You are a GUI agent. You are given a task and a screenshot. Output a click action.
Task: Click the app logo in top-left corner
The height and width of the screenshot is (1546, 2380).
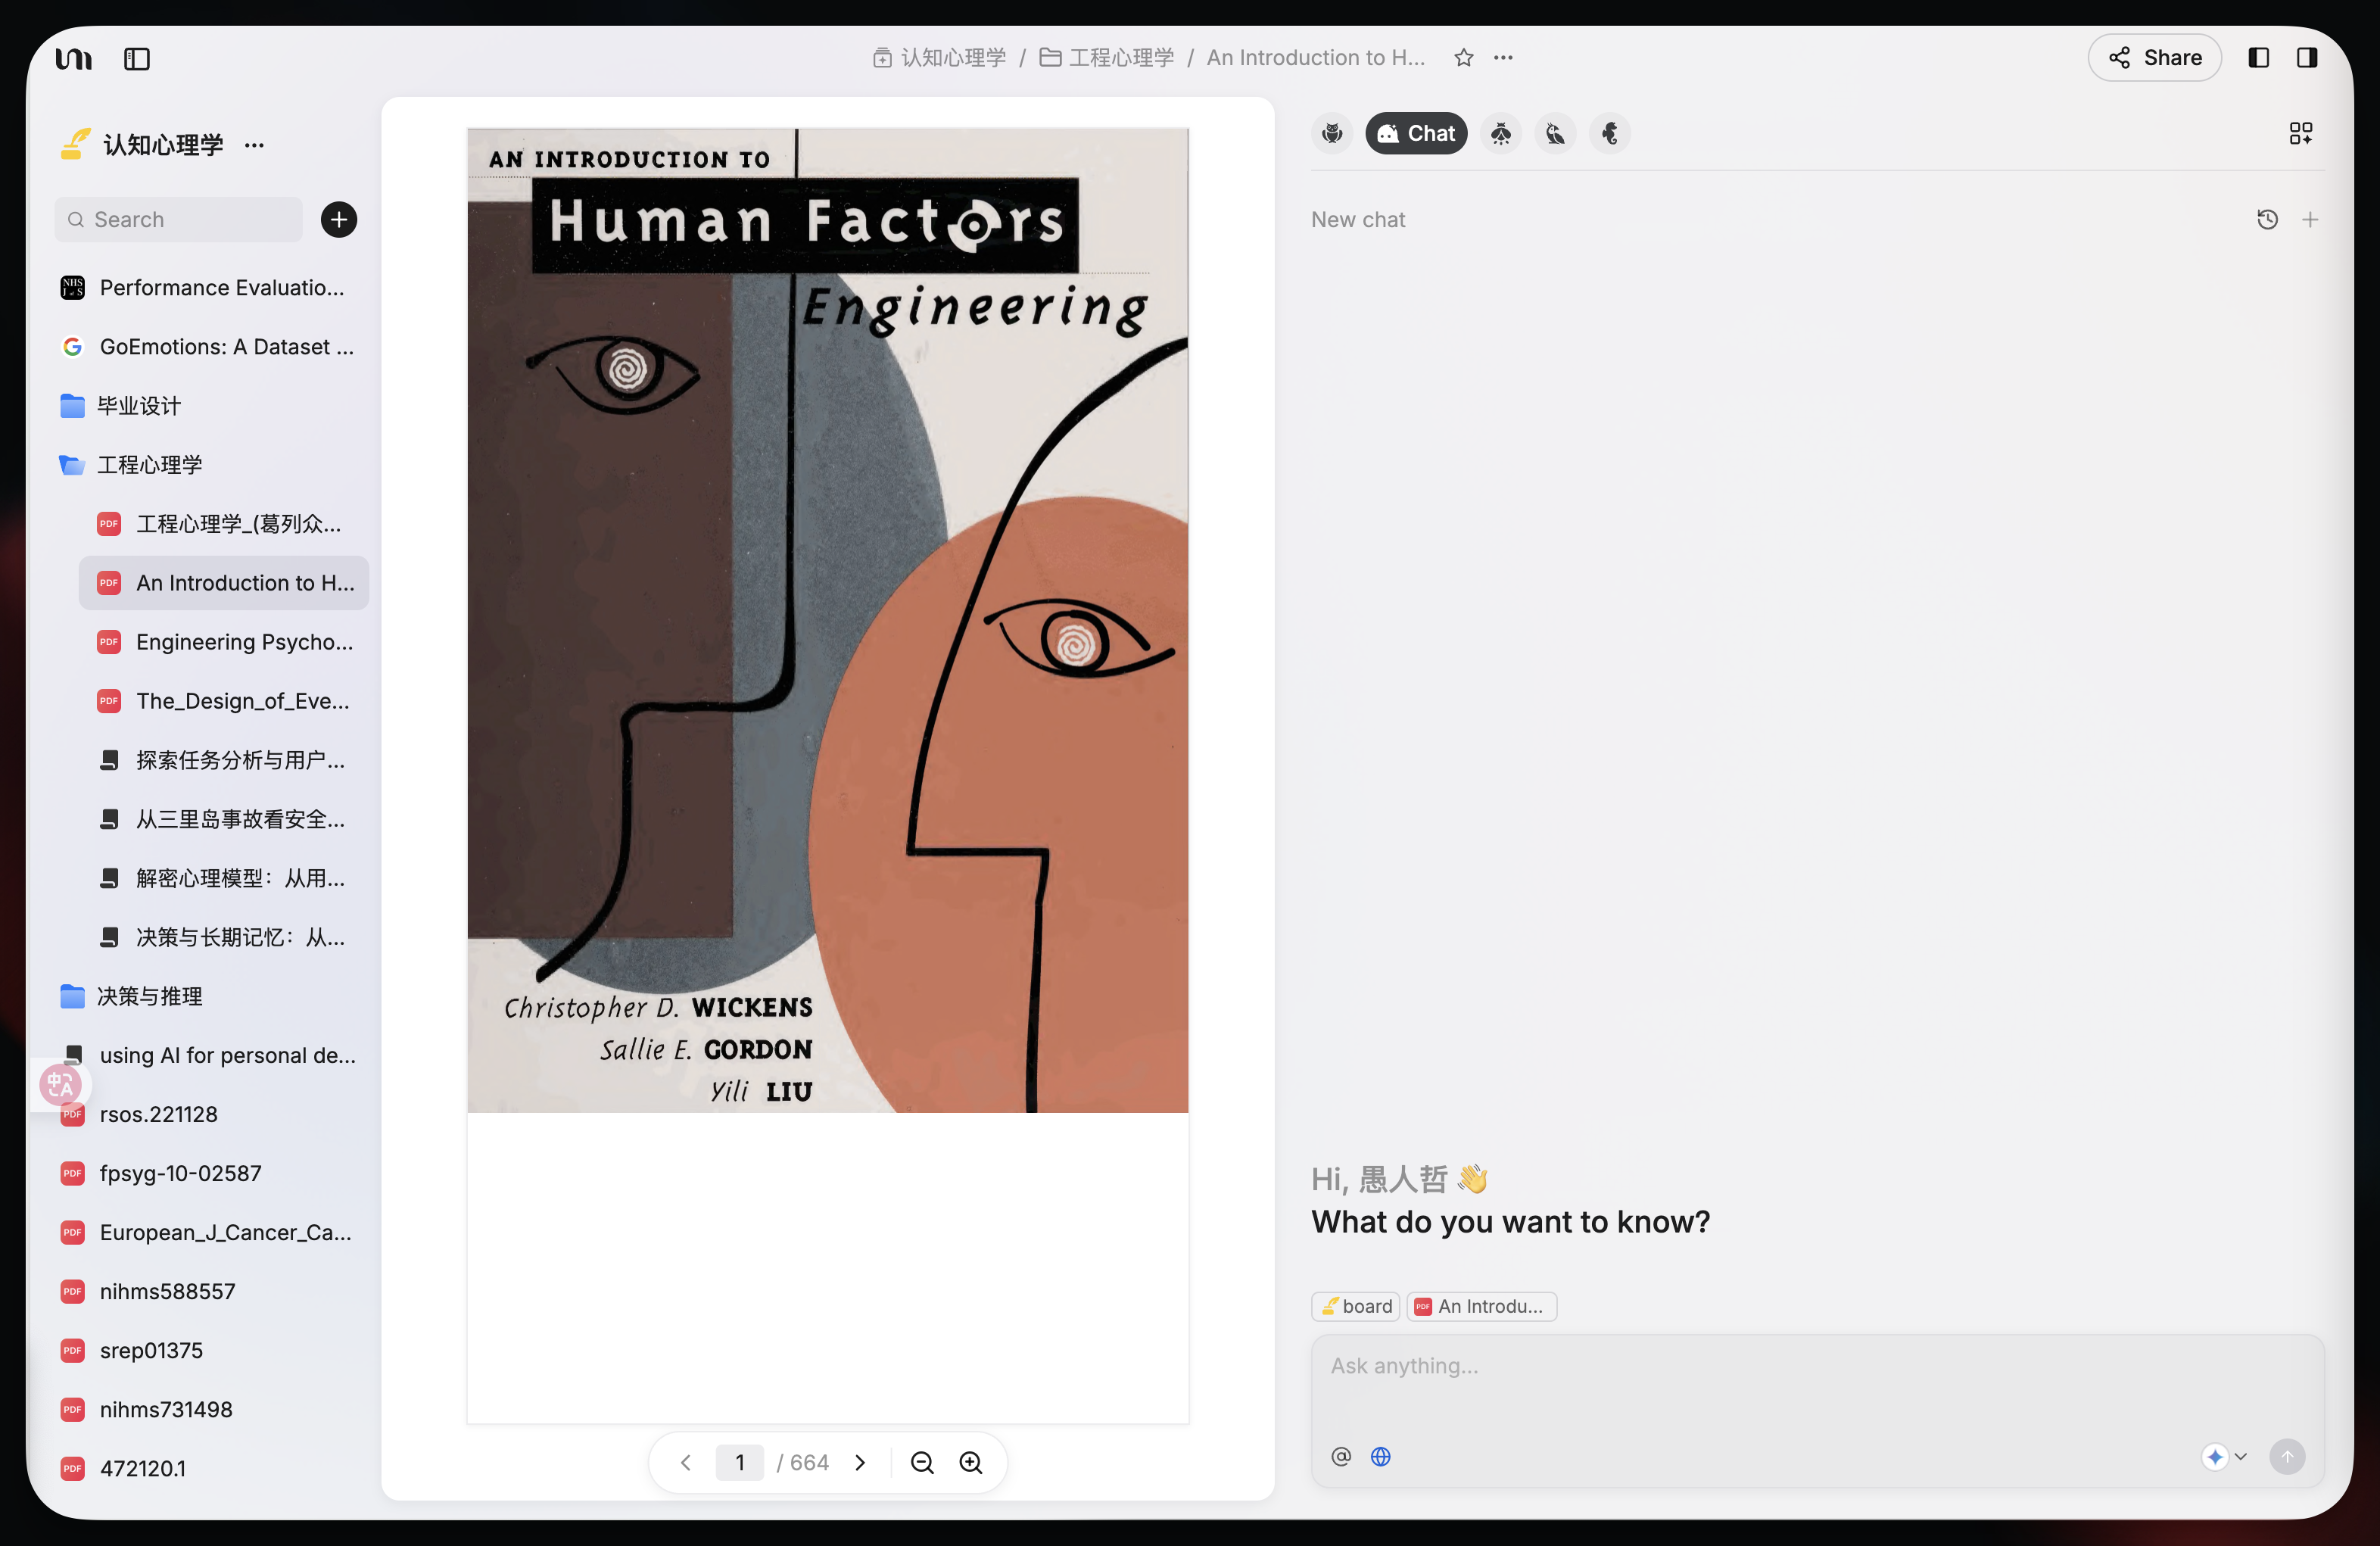pyautogui.click(x=73, y=59)
